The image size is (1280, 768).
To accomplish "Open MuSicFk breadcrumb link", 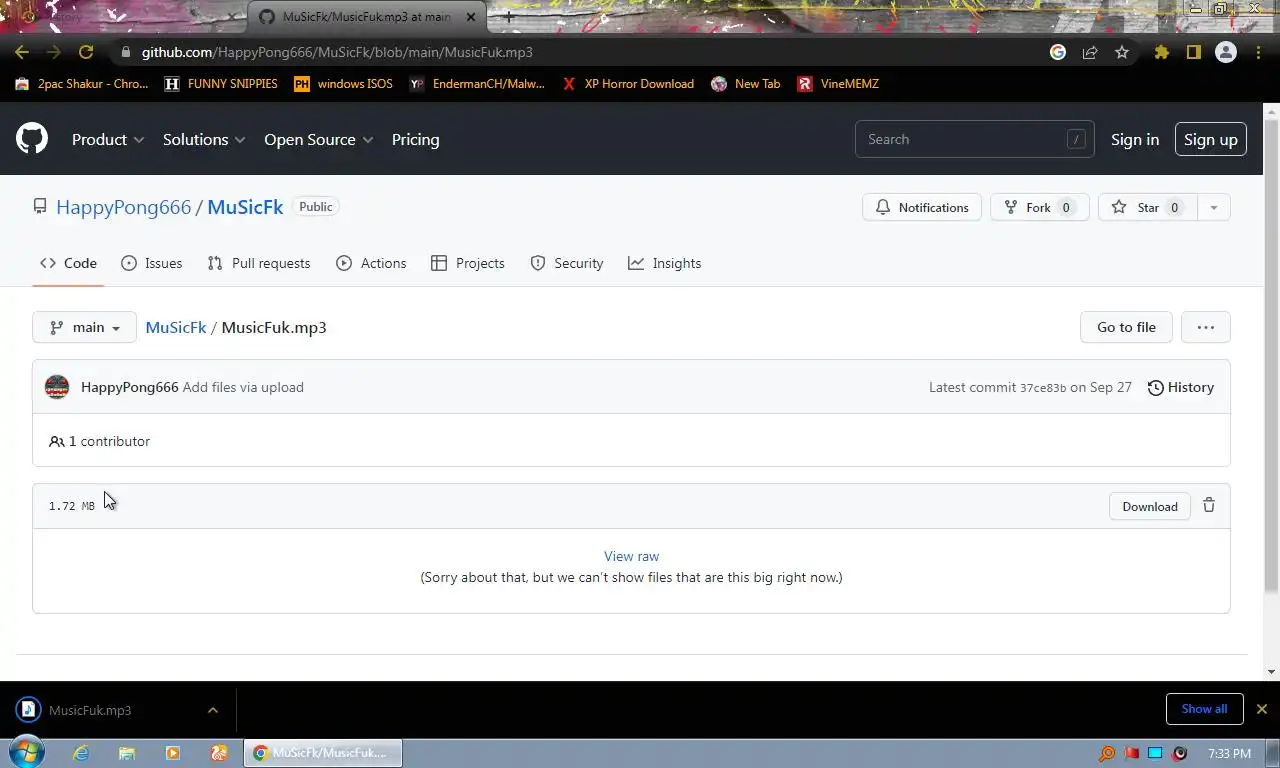I will click(176, 327).
